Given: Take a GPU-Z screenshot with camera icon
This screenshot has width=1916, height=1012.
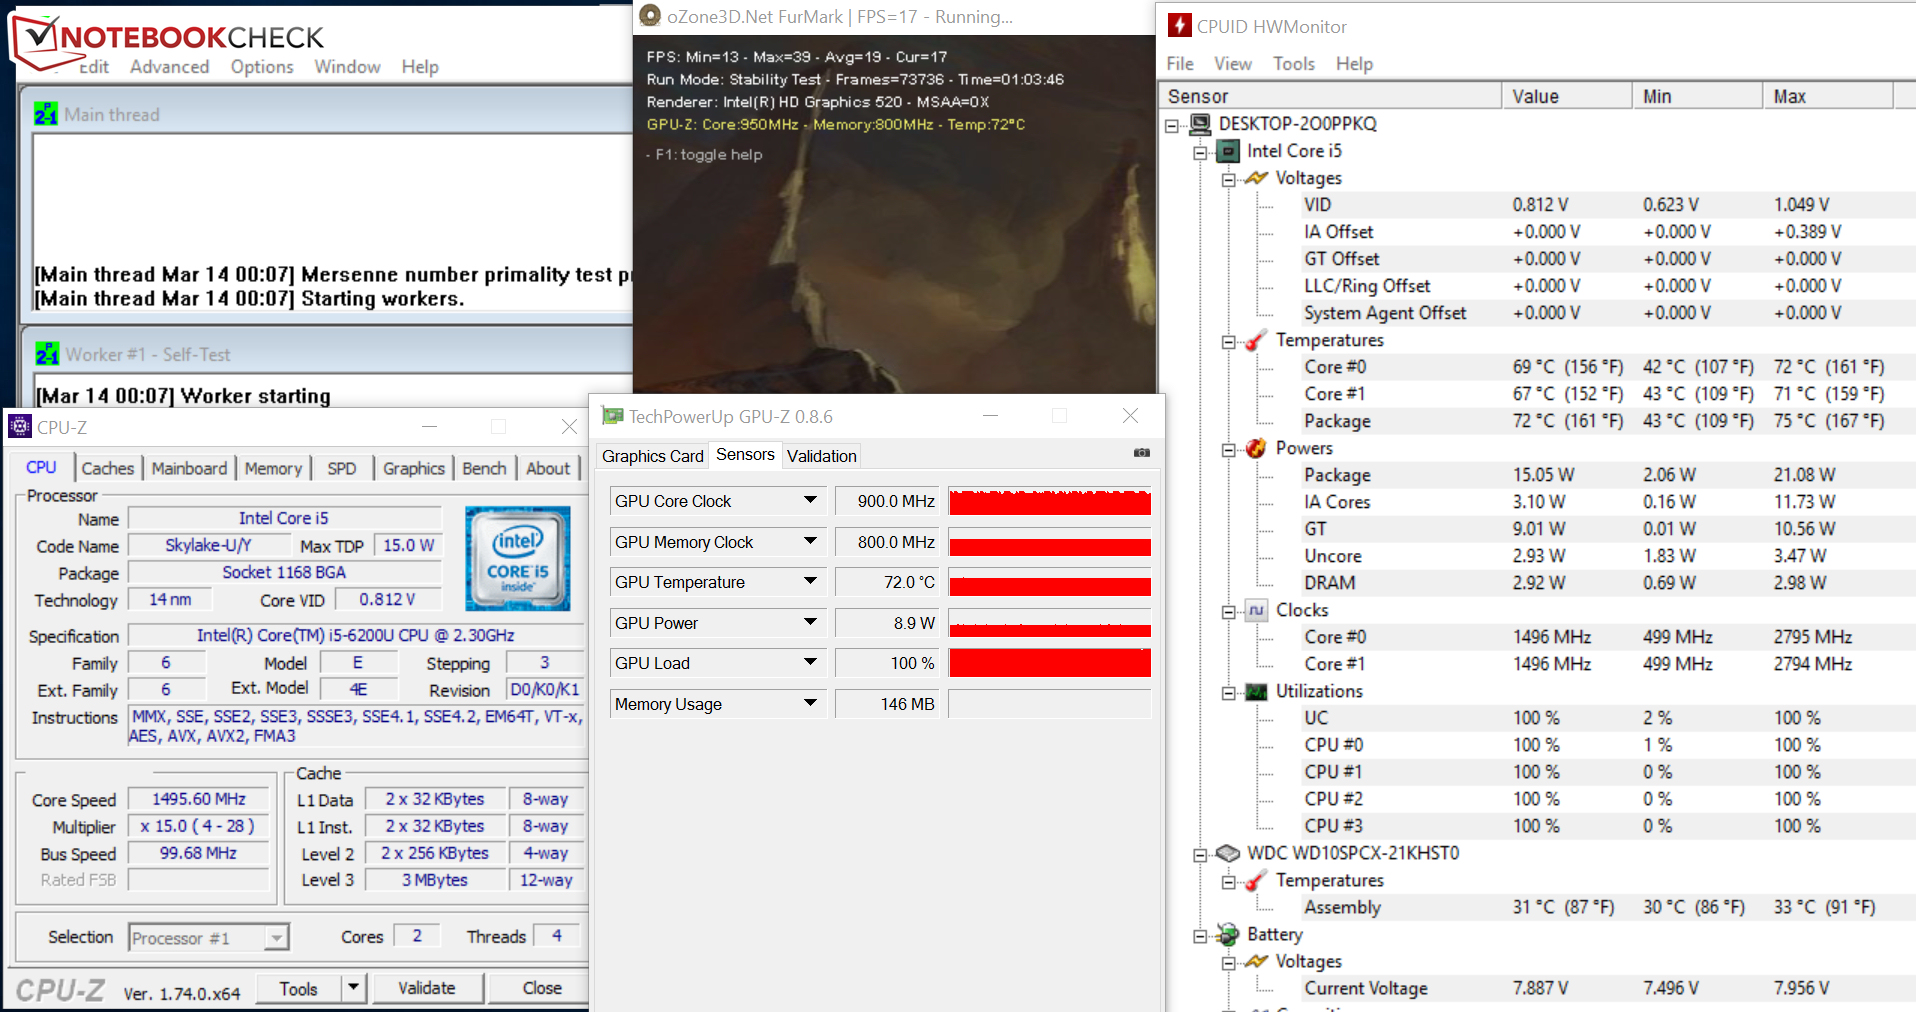Looking at the screenshot, I should [1142, 453].
